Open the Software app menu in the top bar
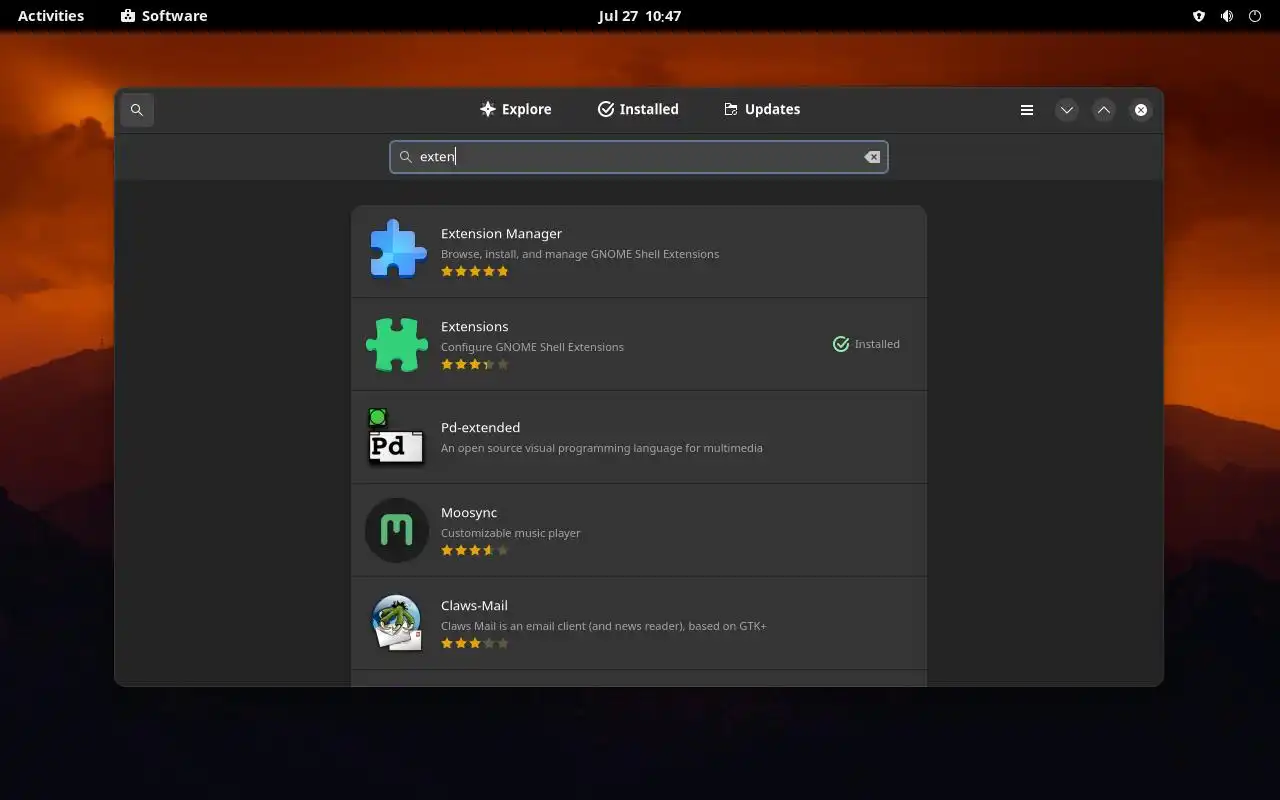 point(164,16)
